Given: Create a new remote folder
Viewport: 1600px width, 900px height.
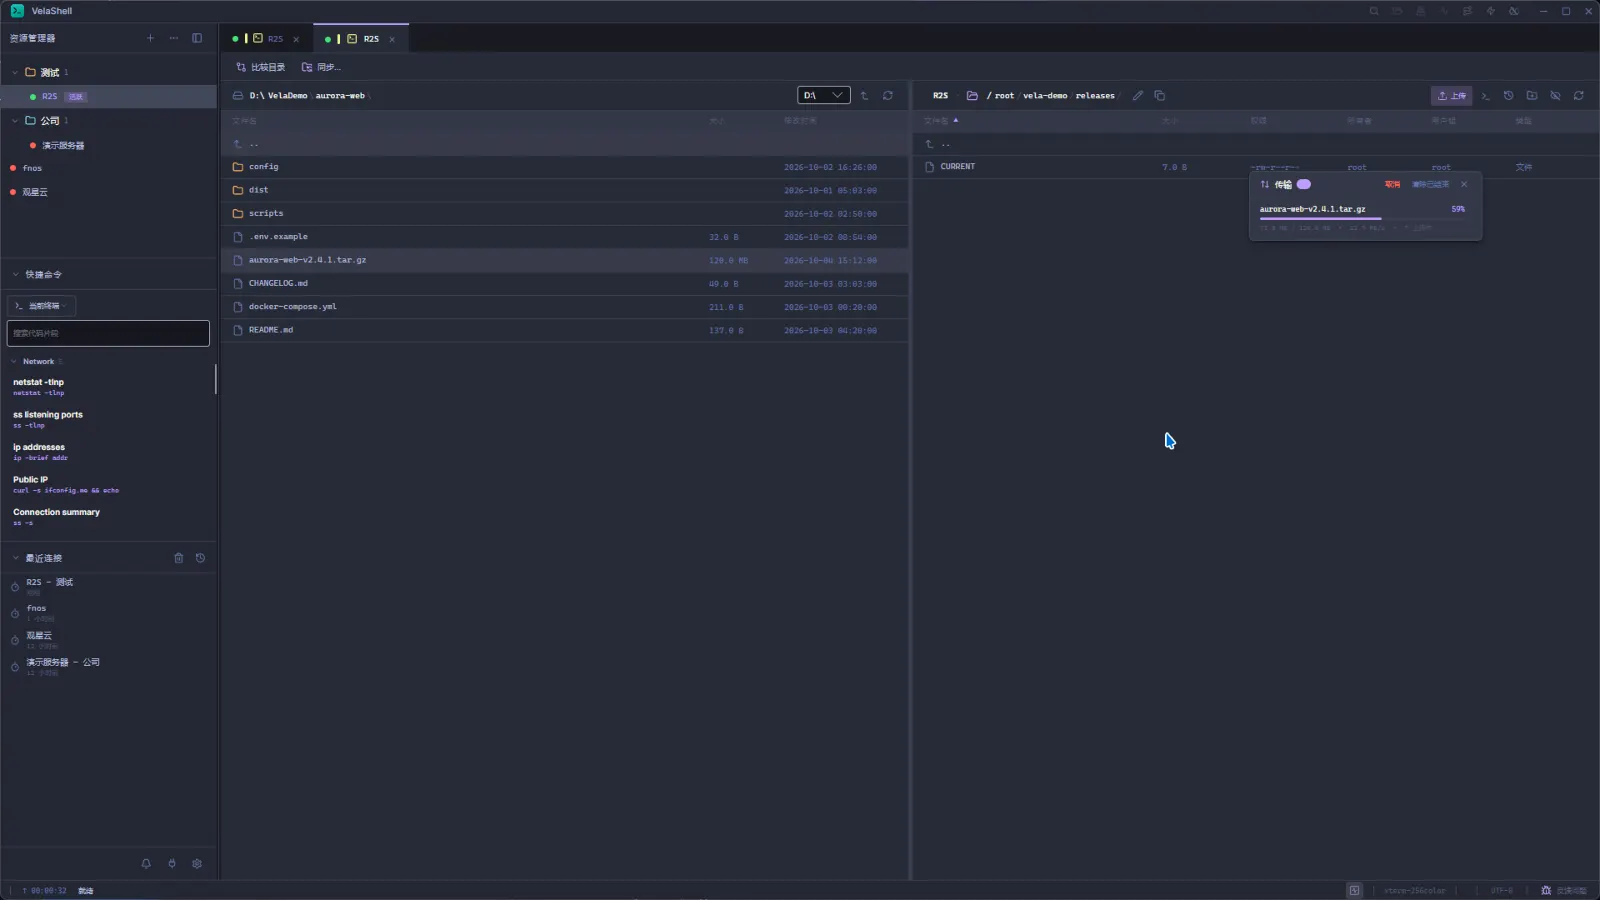Looking at the screenshot, I should tap(1532, 96).
